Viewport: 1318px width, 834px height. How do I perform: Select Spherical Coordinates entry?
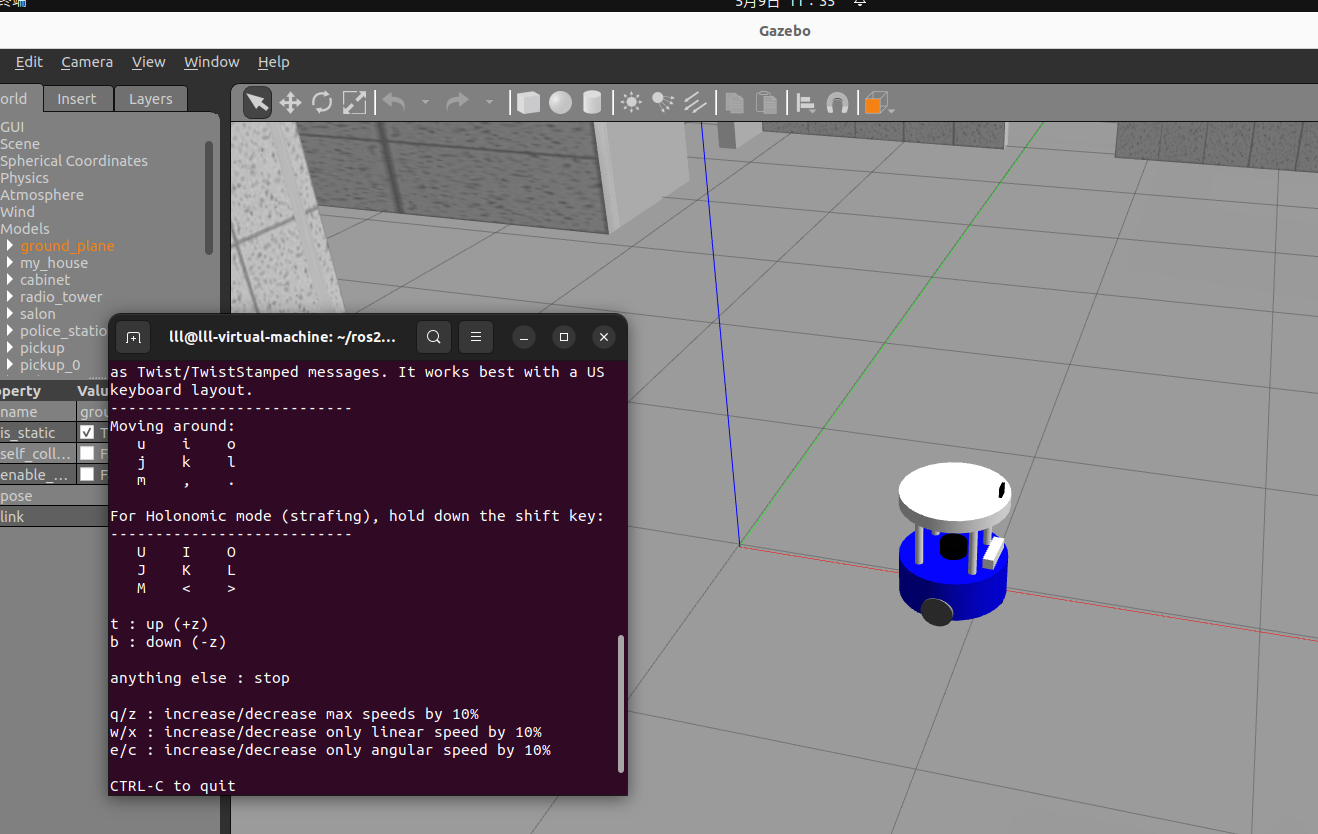[x=74, y=161]
